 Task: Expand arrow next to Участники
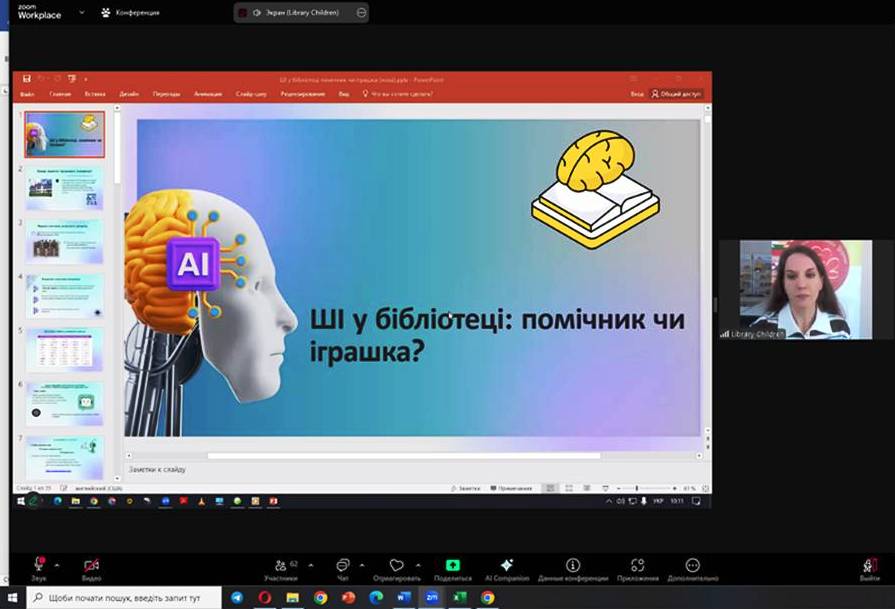pos(310,563)
